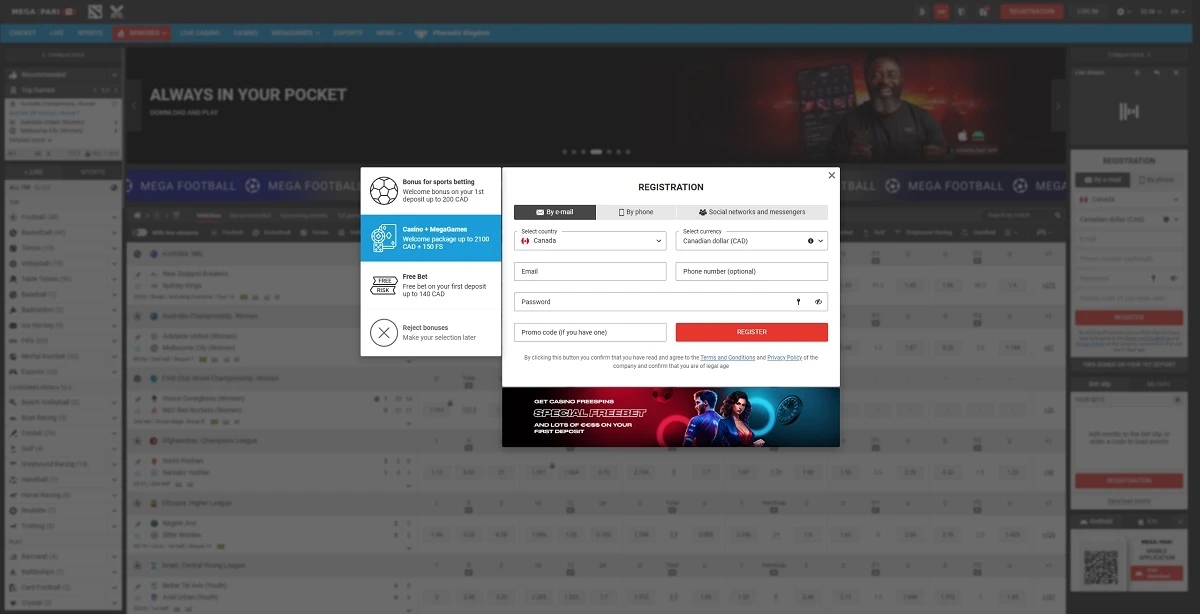Go to previous banner with the left arrow
Viewport: 1200px width, 614px height.
[134, 106]
